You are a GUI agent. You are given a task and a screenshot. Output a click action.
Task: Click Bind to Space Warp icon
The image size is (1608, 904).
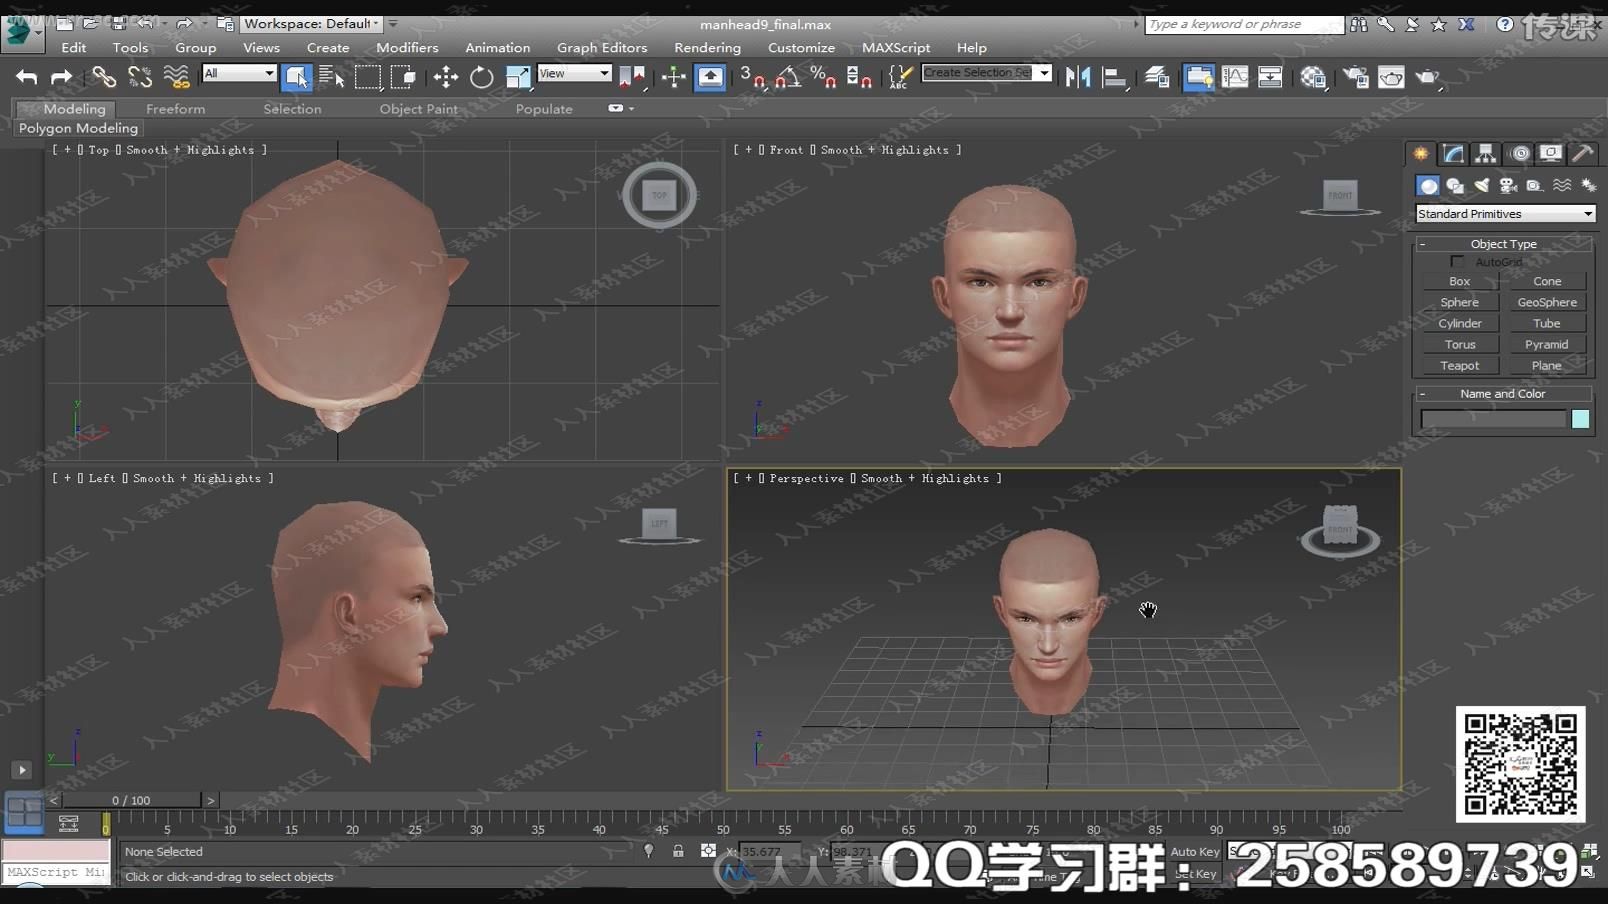point(176,77)
